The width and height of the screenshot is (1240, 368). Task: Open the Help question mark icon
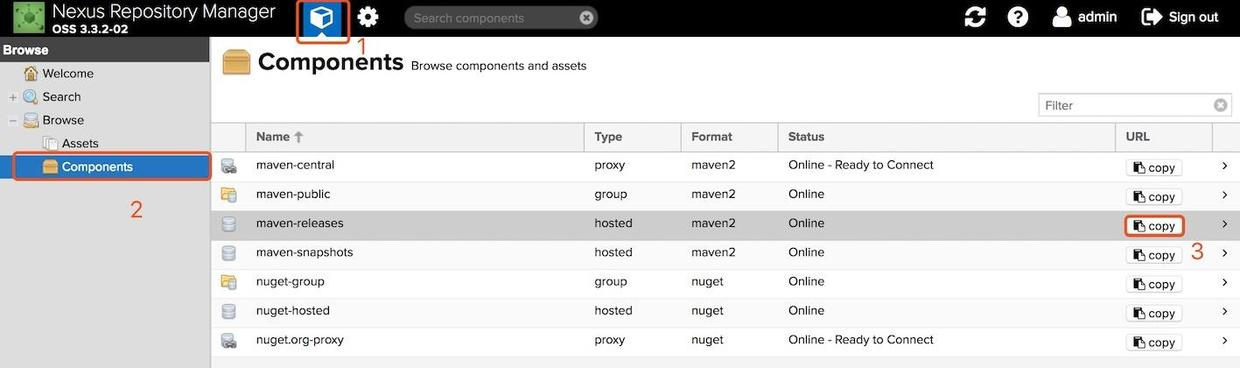1018,17
